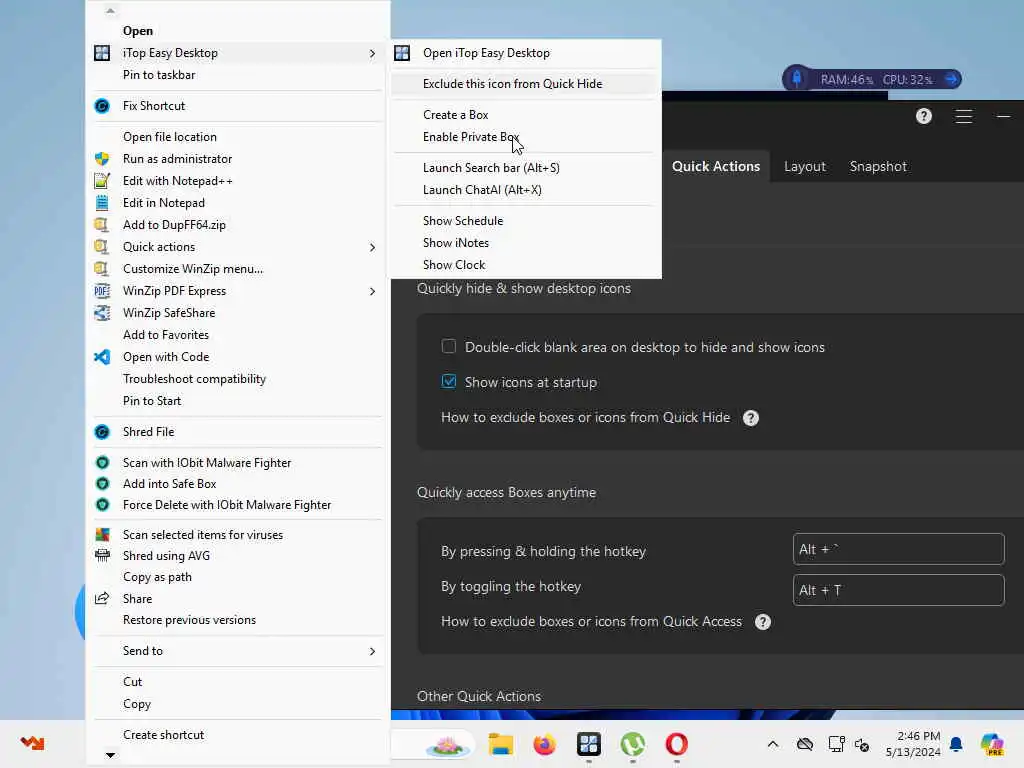Click the arrow on the RAM CPU widget

[952, 79]
